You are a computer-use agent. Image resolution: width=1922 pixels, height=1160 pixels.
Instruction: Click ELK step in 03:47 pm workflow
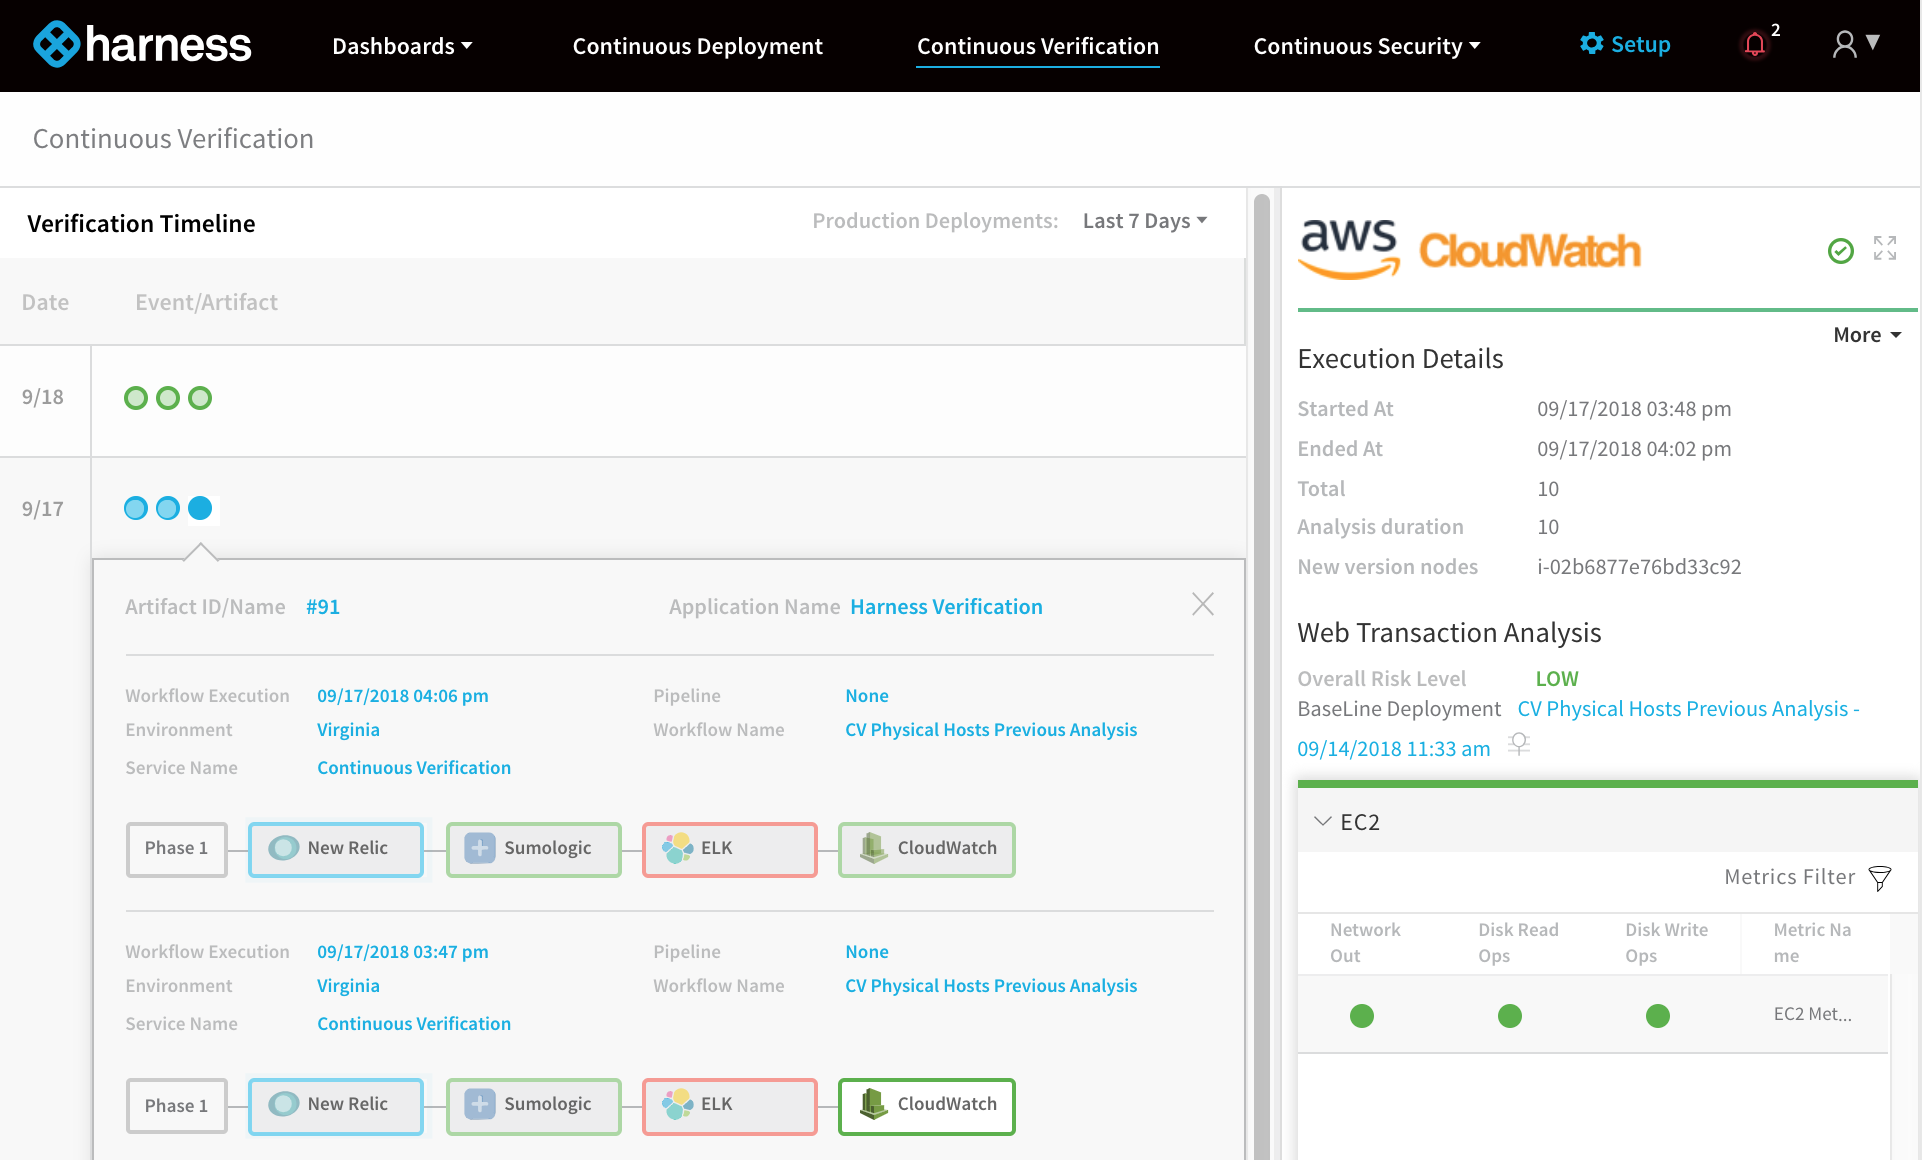[730, 1105]
